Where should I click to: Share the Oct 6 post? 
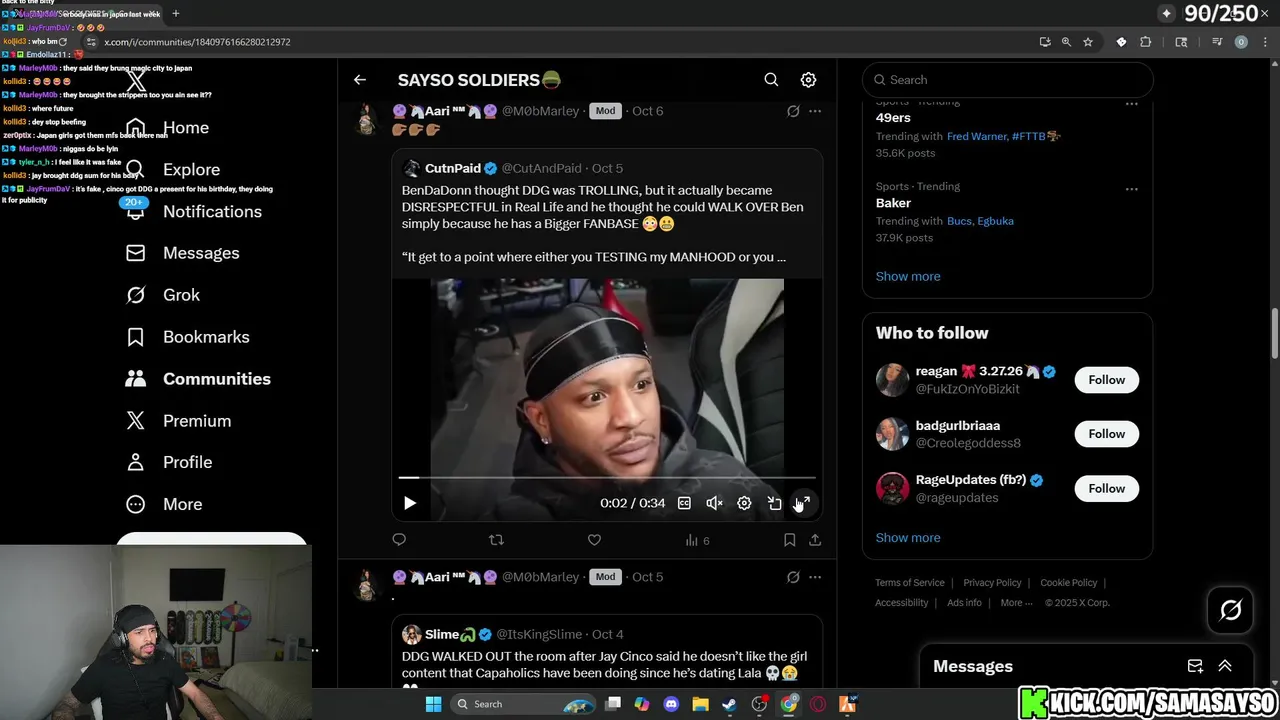pos(815,540)
